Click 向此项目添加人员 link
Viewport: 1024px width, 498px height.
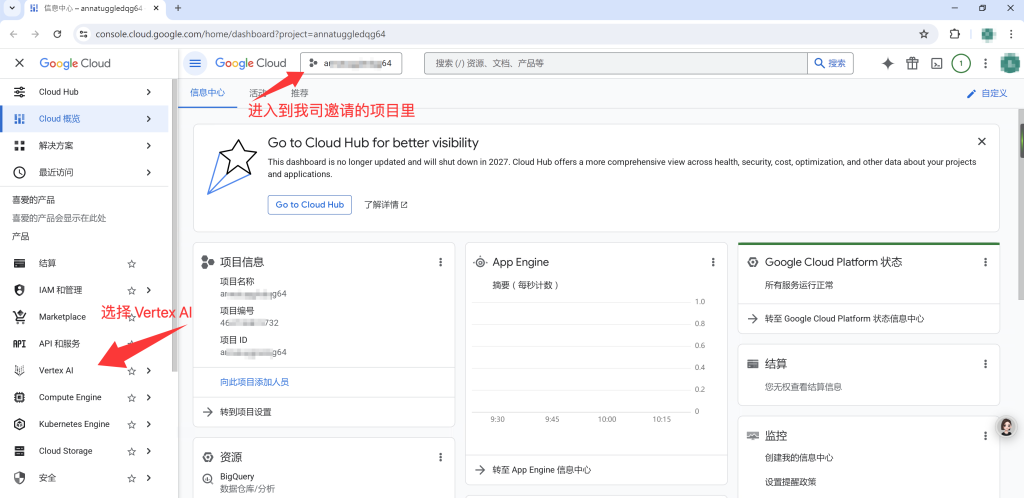(255, 382)
